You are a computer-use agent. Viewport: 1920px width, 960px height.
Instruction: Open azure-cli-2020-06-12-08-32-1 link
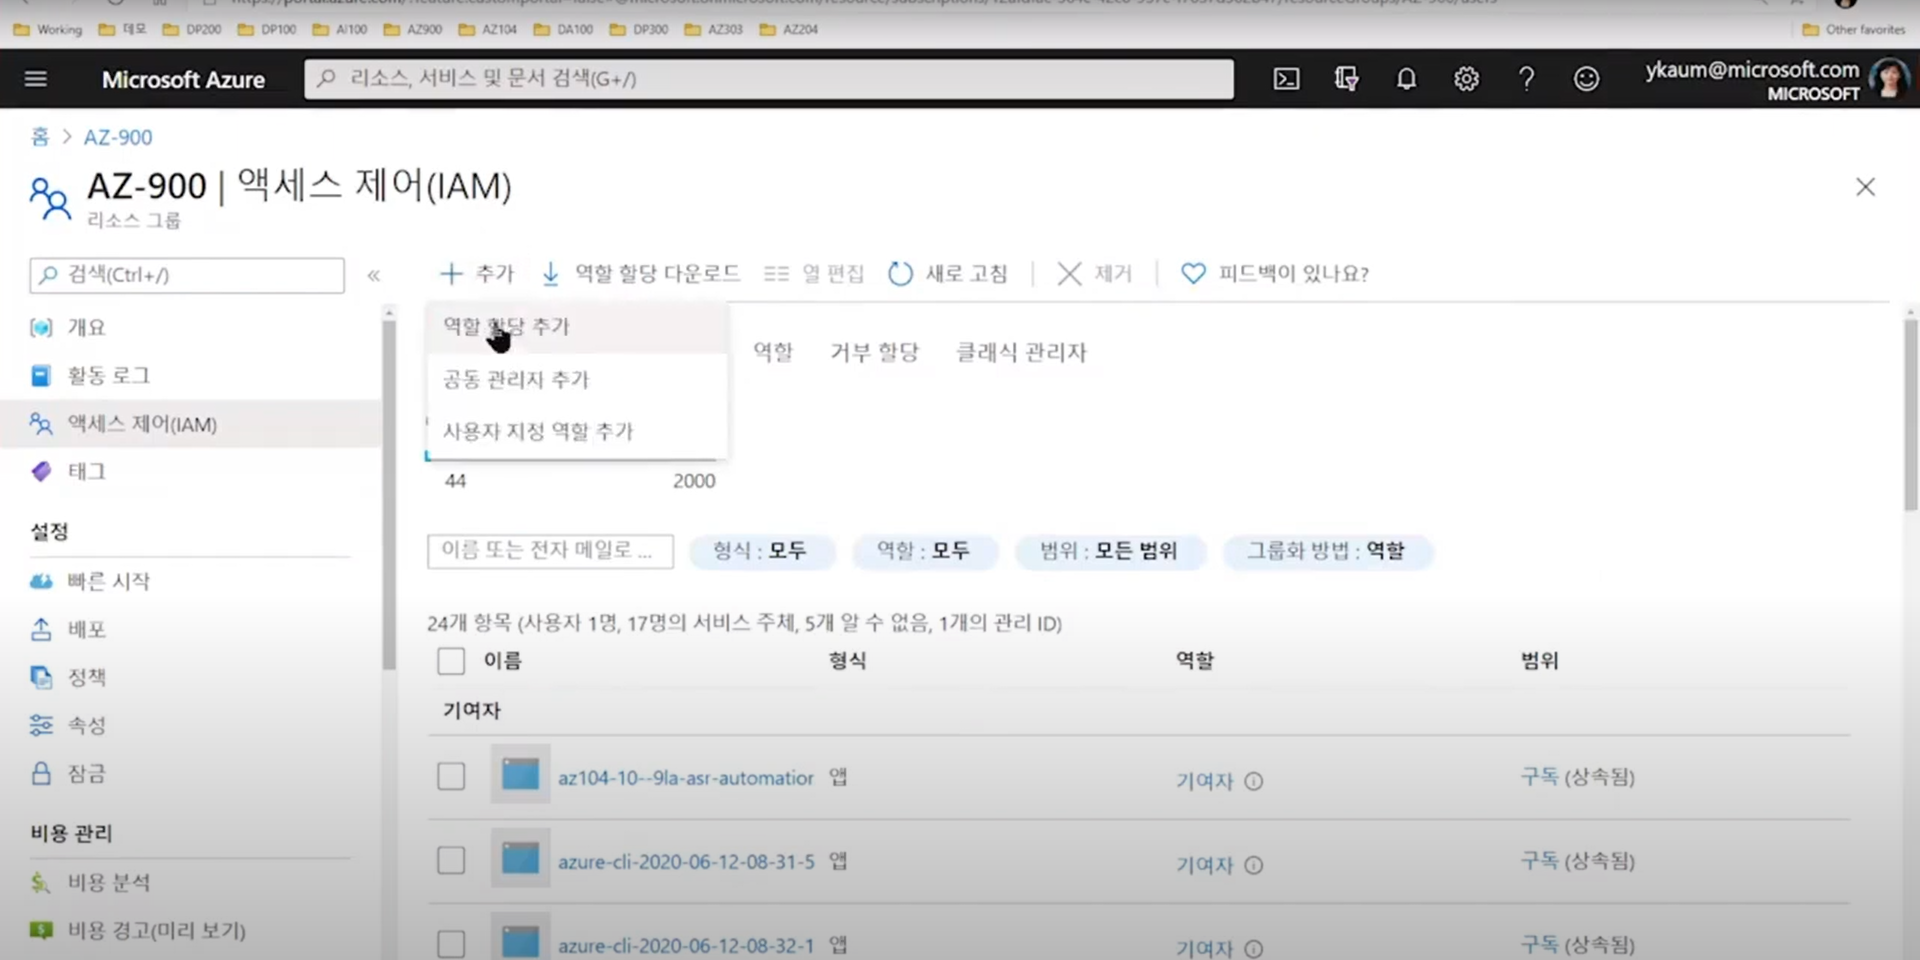686,946
